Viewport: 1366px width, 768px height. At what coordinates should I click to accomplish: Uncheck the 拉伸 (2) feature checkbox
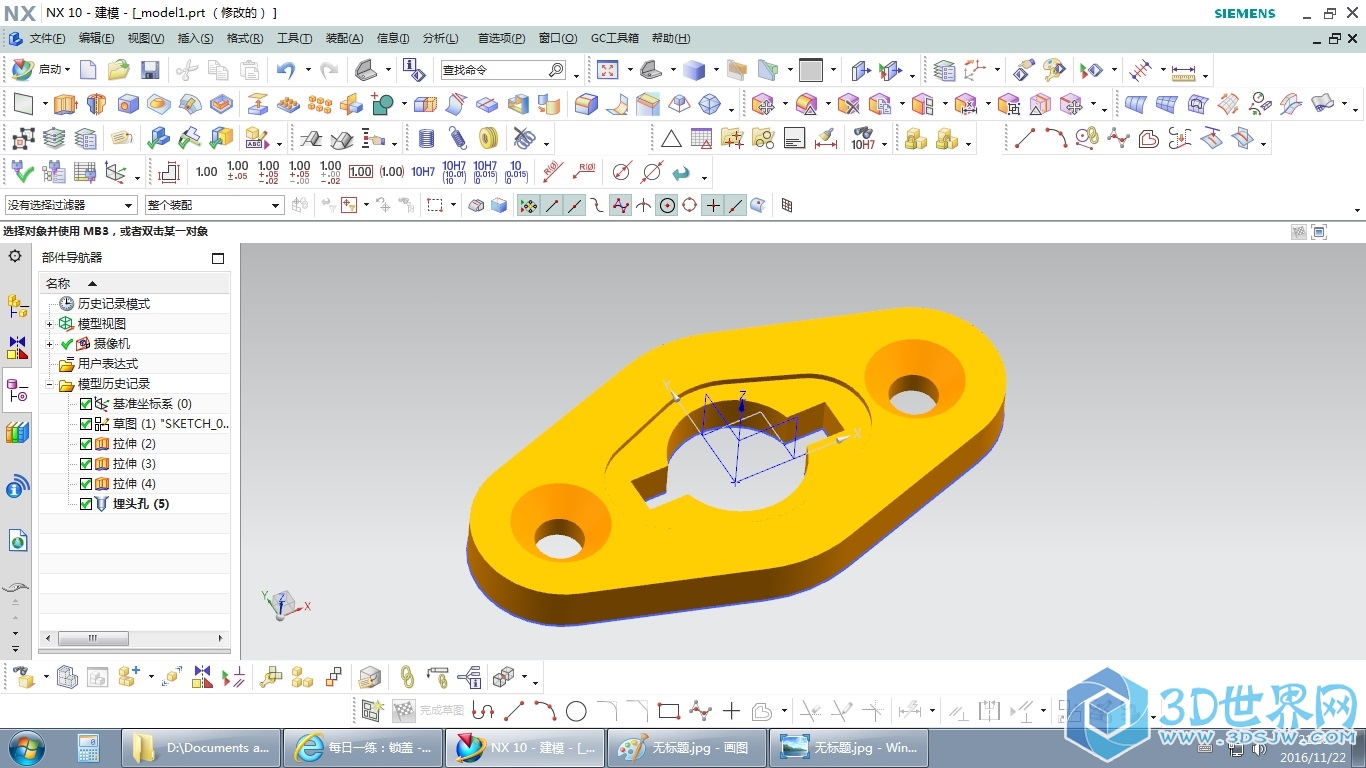[85, 444]
